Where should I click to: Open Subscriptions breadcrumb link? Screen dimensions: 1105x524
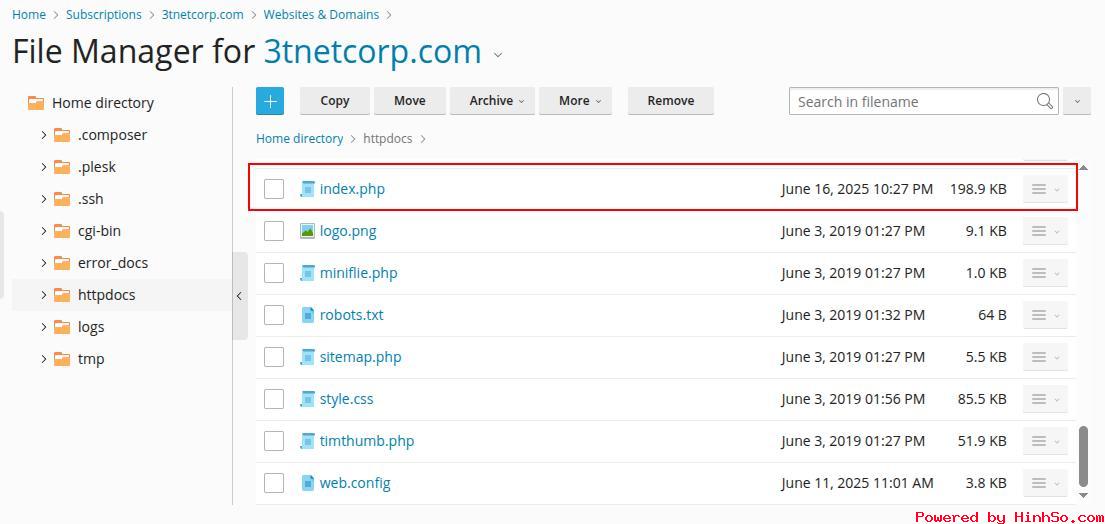click(104, 14)
